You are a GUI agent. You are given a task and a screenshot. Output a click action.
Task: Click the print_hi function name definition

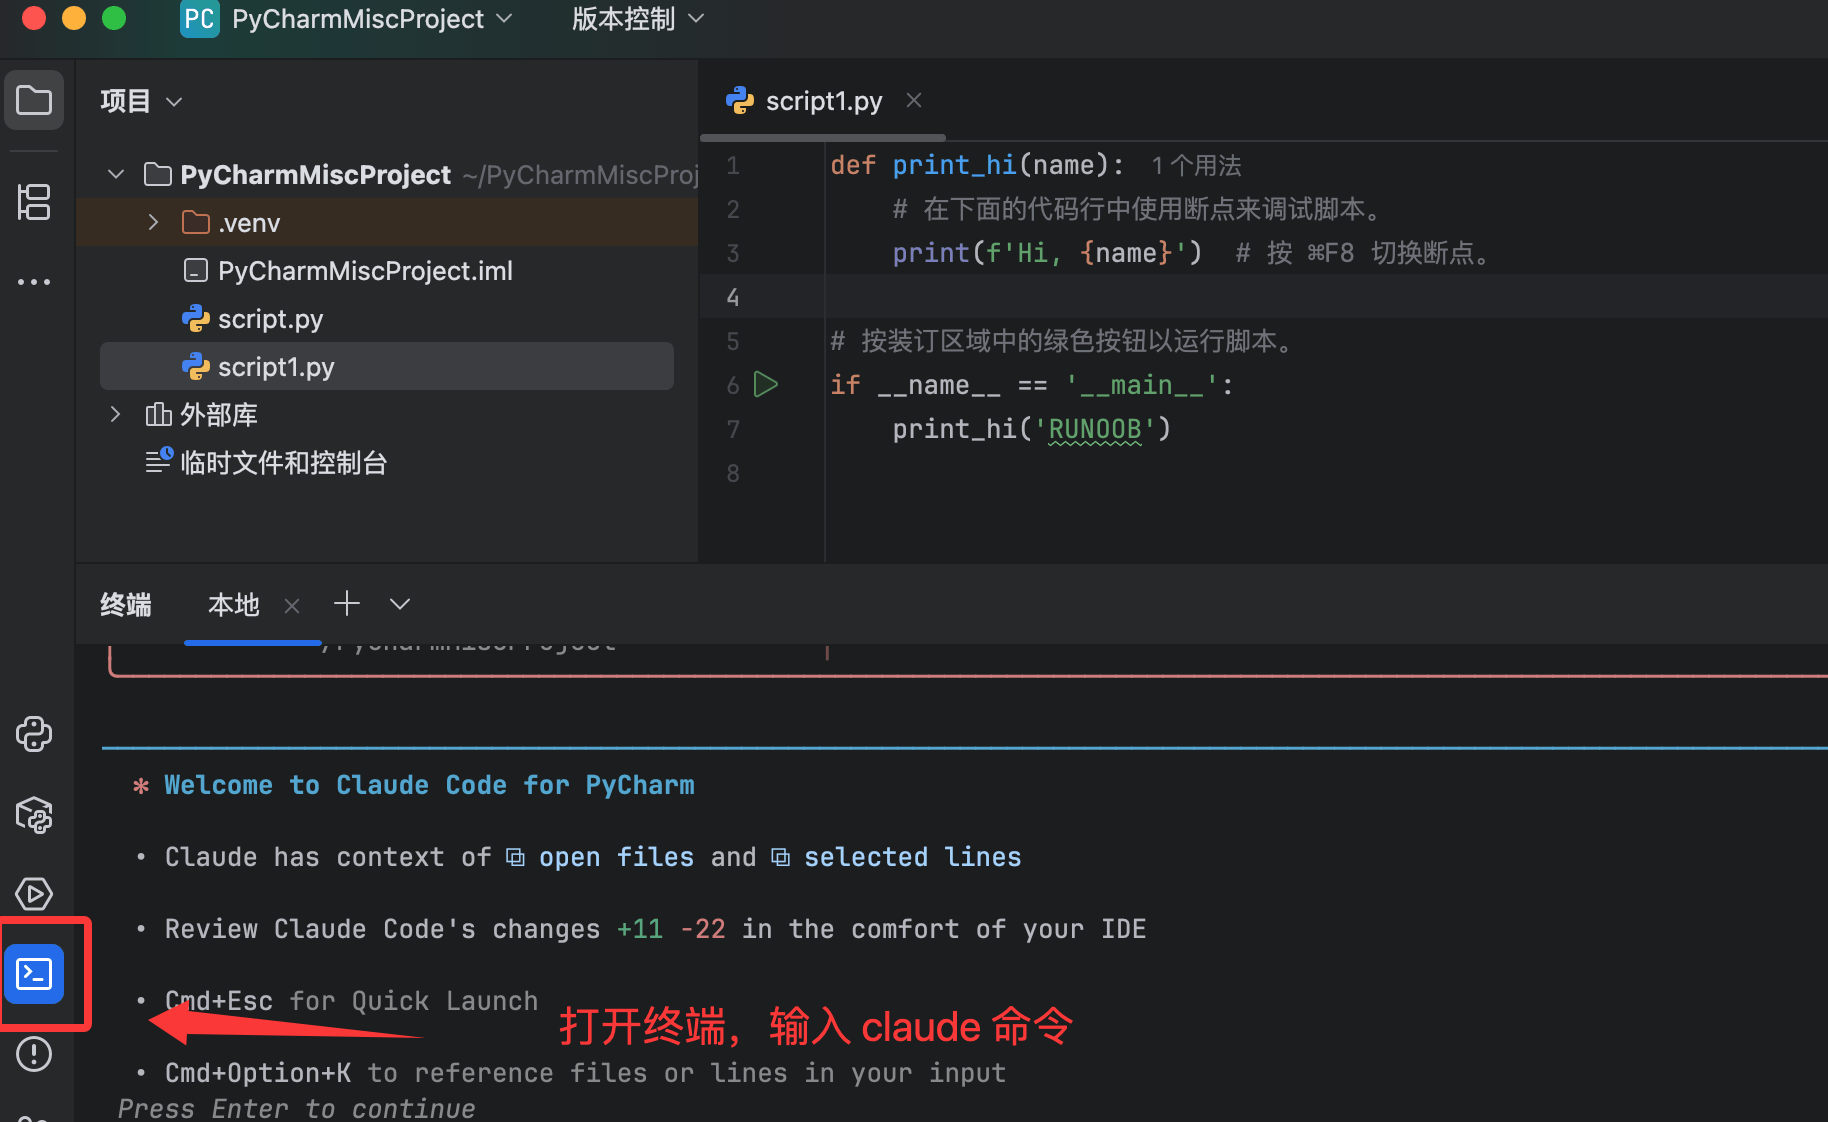[x=954, y=165]
